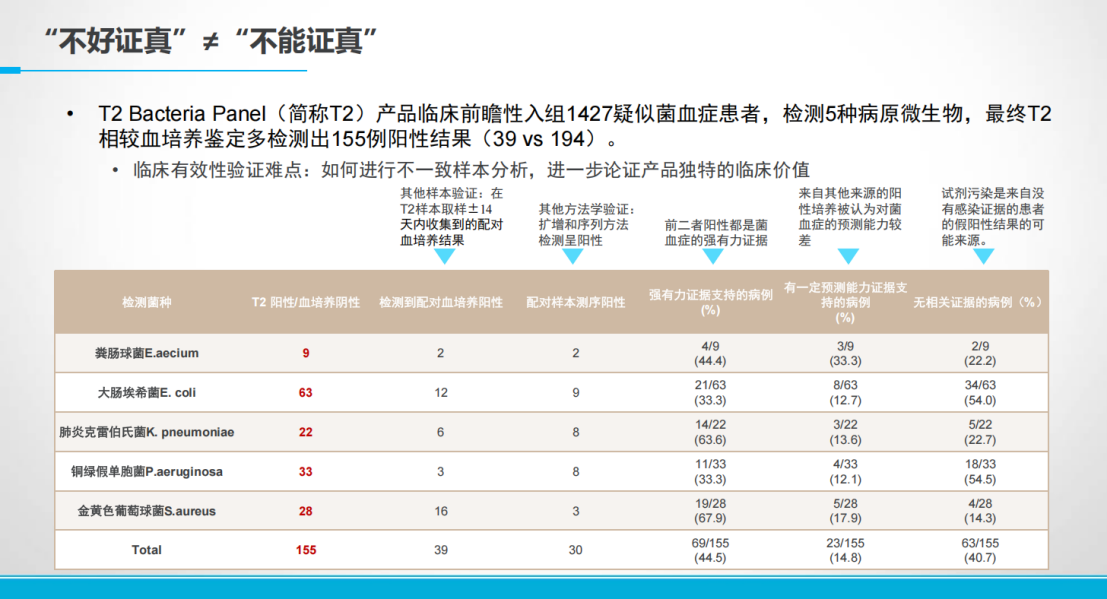Click the note starting "来自其他来源的阳性培养"
Viewport: 1107px width, 599px height.
coord(850,217)
